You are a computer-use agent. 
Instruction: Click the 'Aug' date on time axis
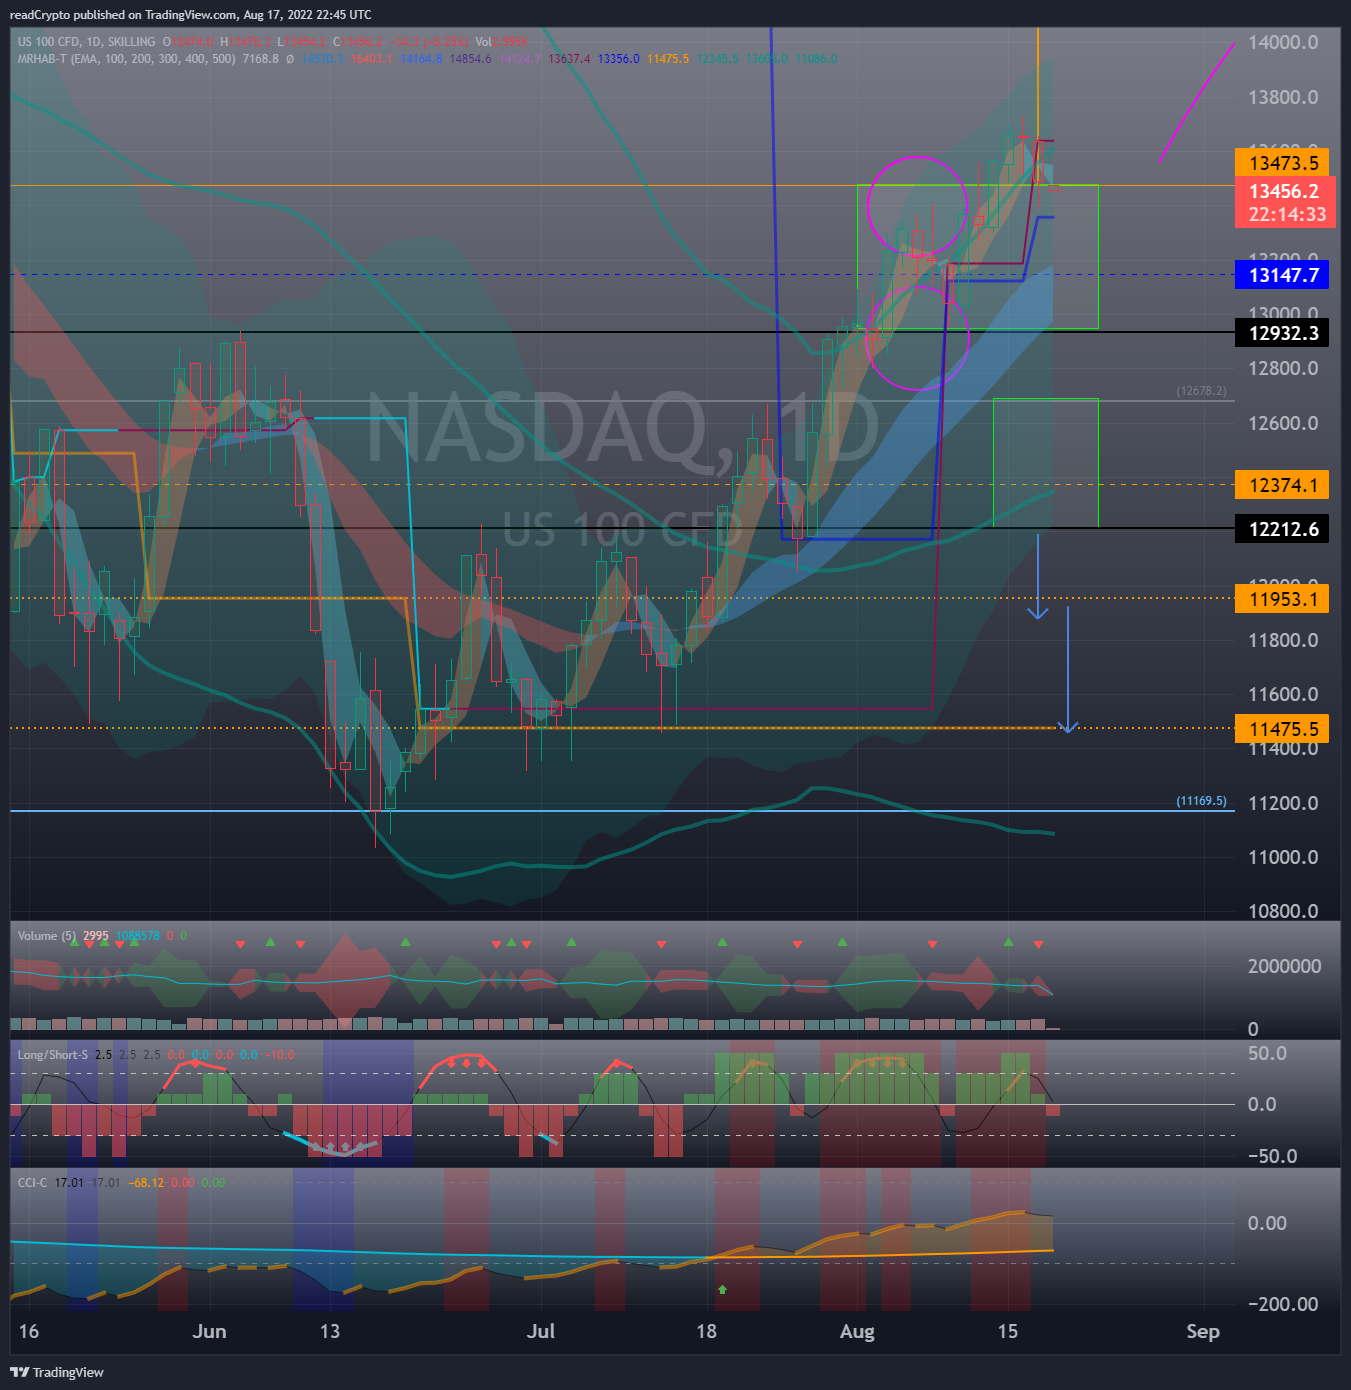(857, 1331)
